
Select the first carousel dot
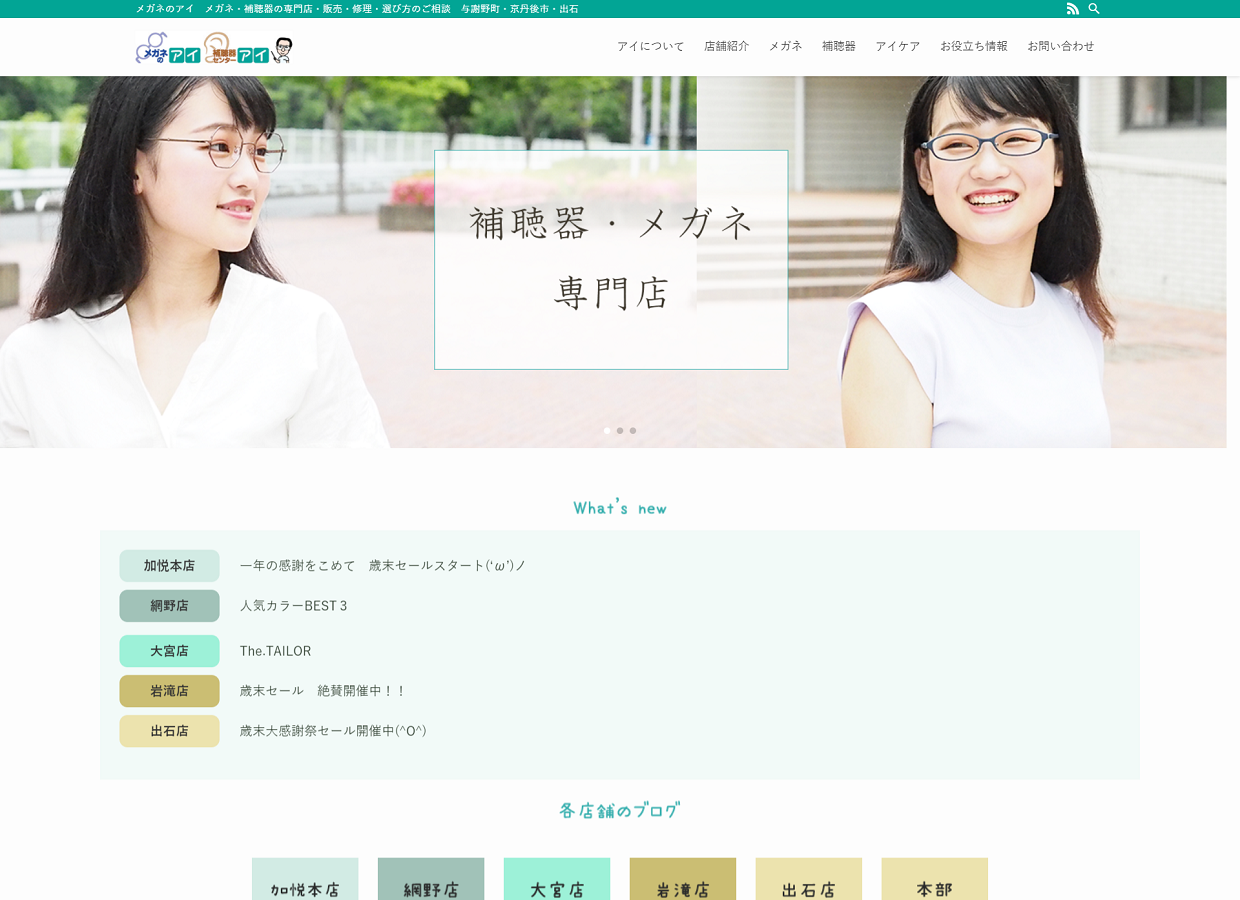pos(607,431)
